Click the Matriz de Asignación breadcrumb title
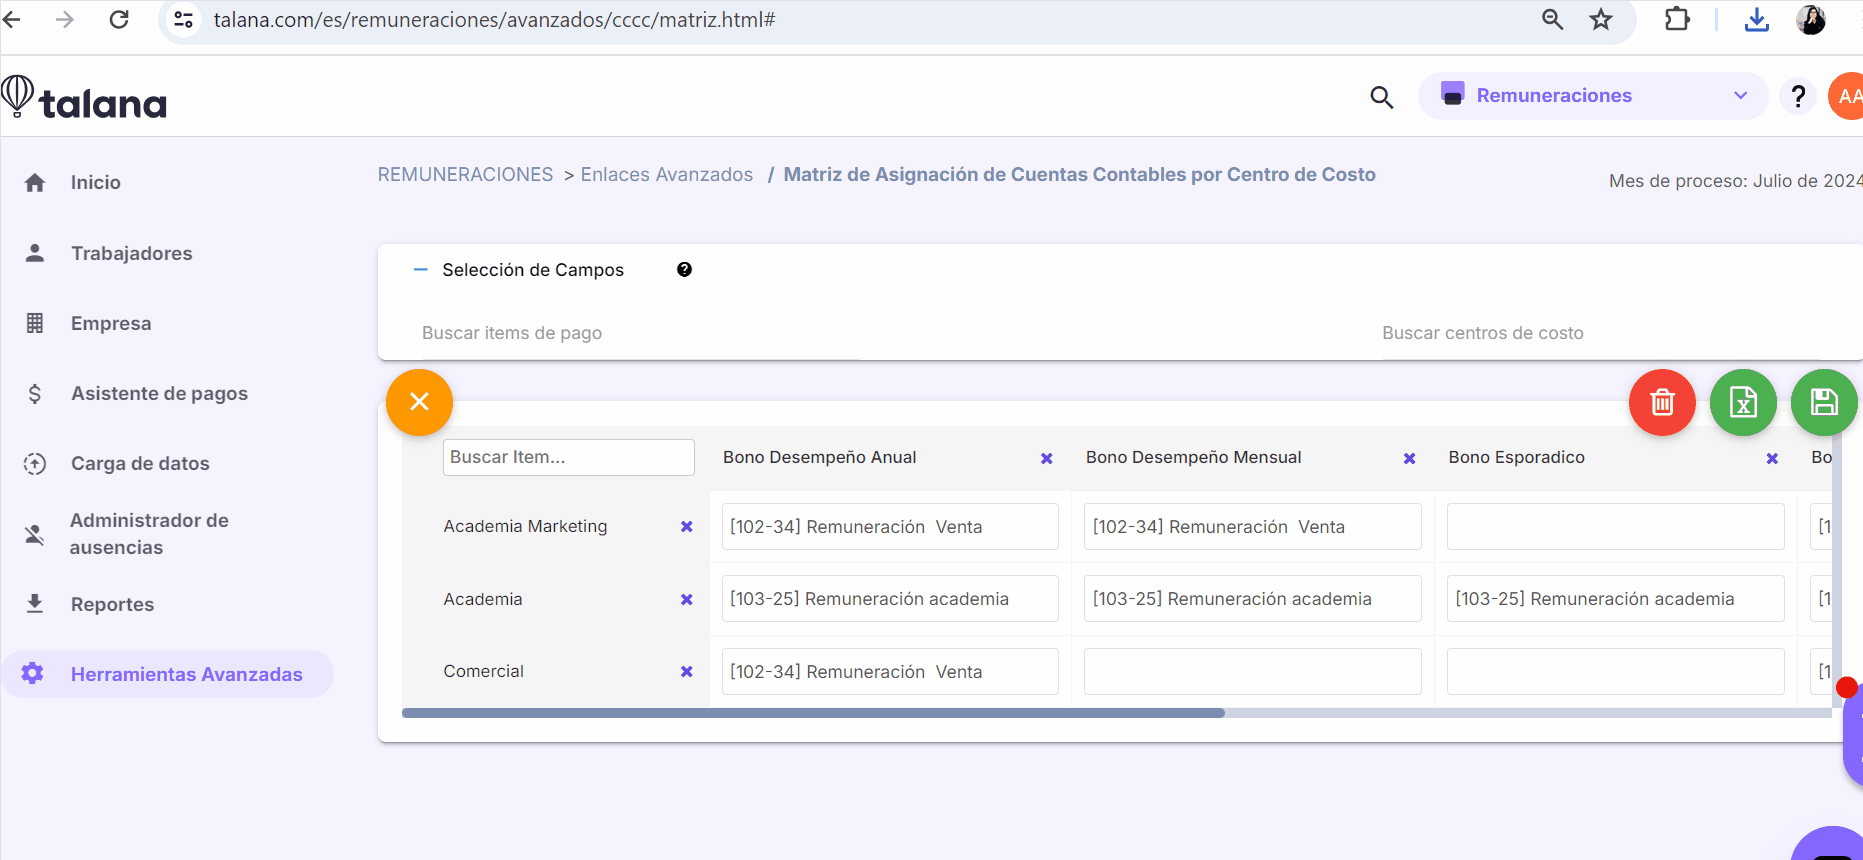Image resolution: width=1863 pixels, height=860 pixels. click(1079, 175)
